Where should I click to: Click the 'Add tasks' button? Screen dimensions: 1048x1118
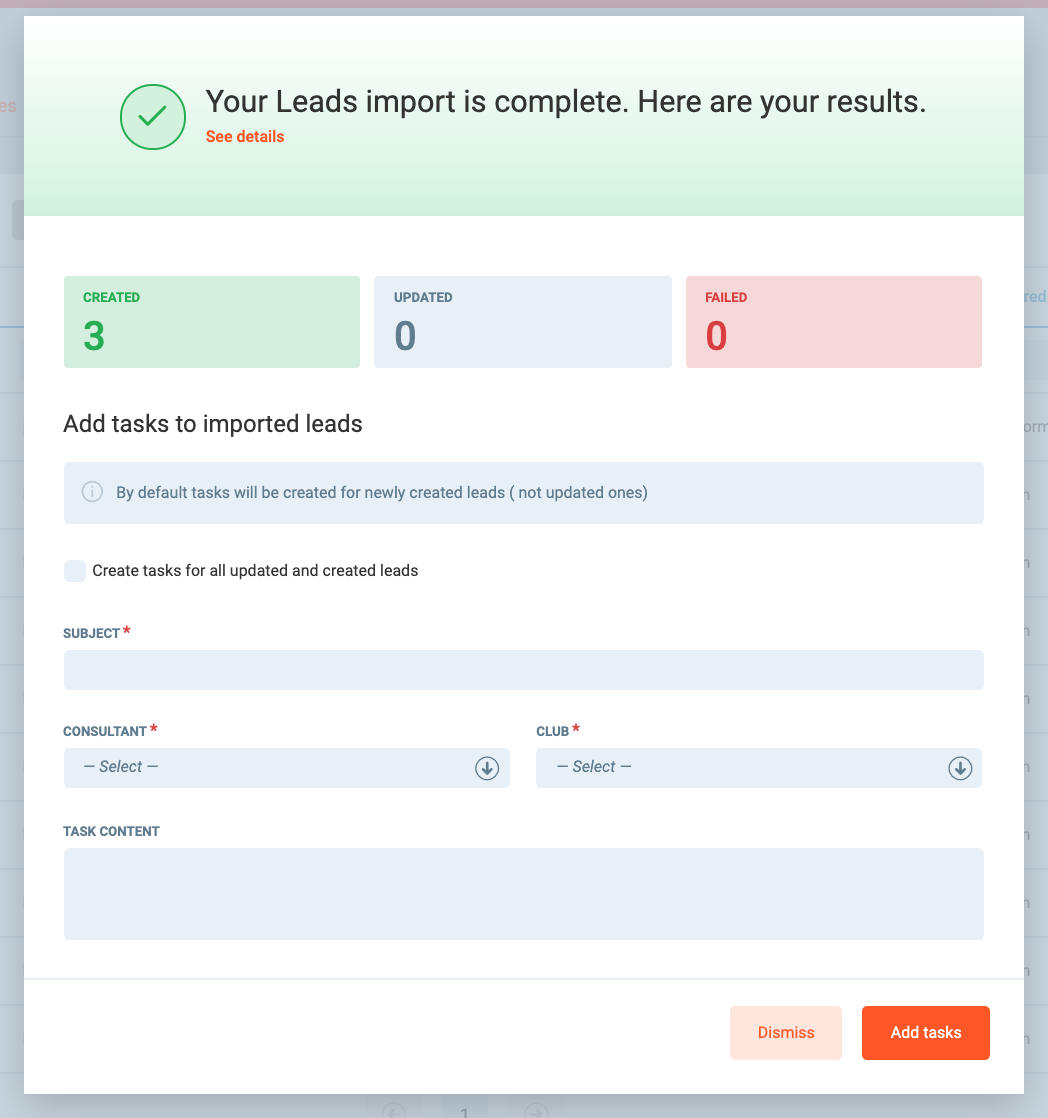pyautogui.click(x=925, y=1032)
